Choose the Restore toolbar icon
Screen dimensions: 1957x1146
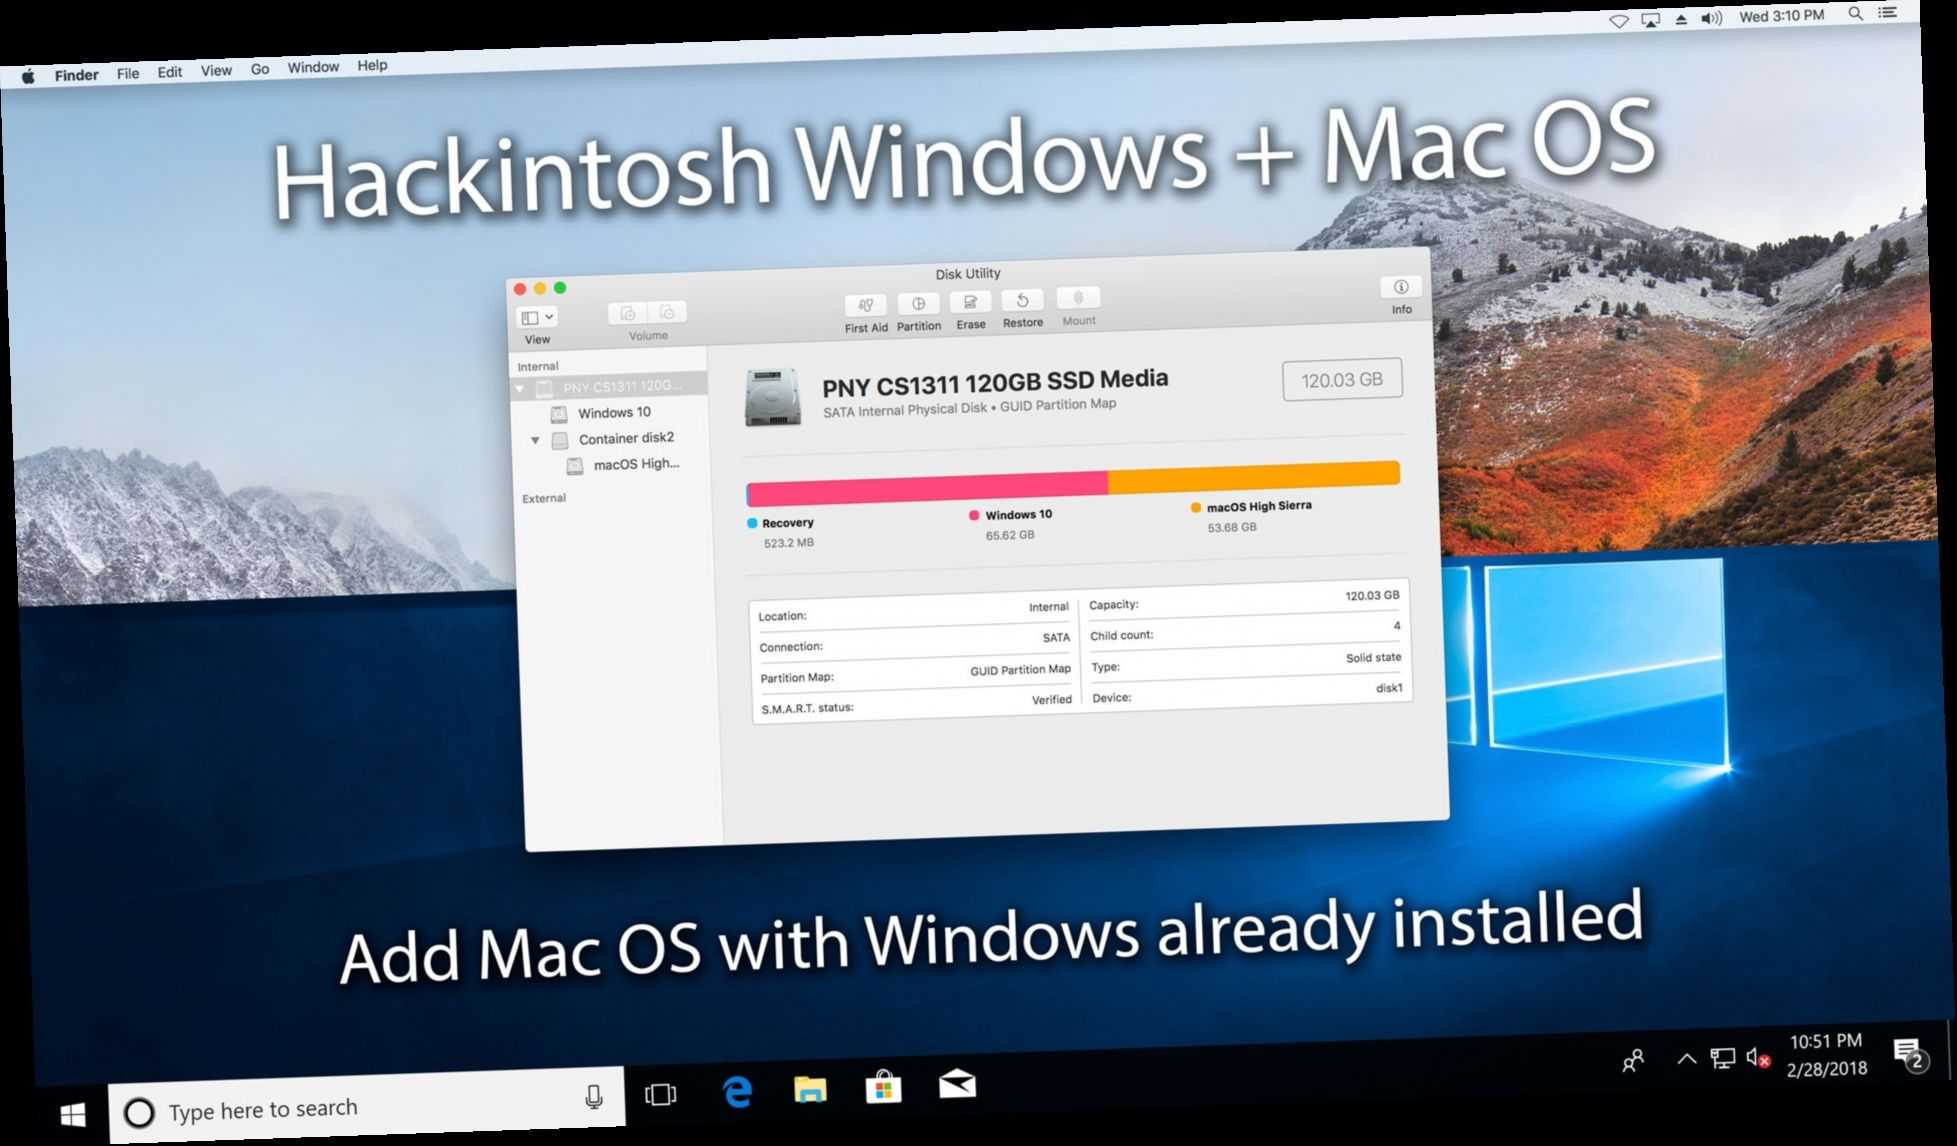(x=1022, y=300)
